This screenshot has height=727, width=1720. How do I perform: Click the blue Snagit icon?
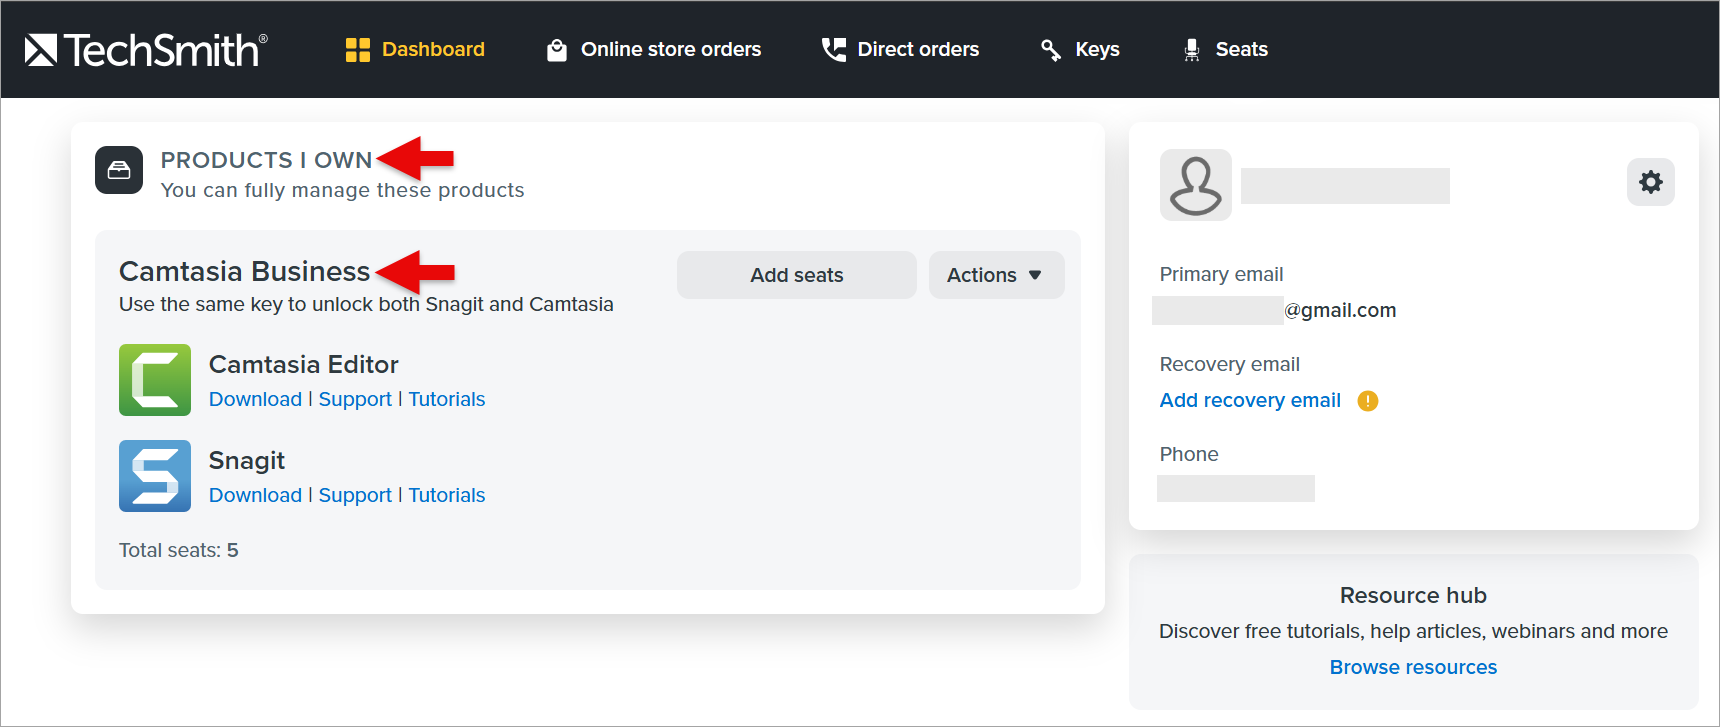click(x=155, y=476)
